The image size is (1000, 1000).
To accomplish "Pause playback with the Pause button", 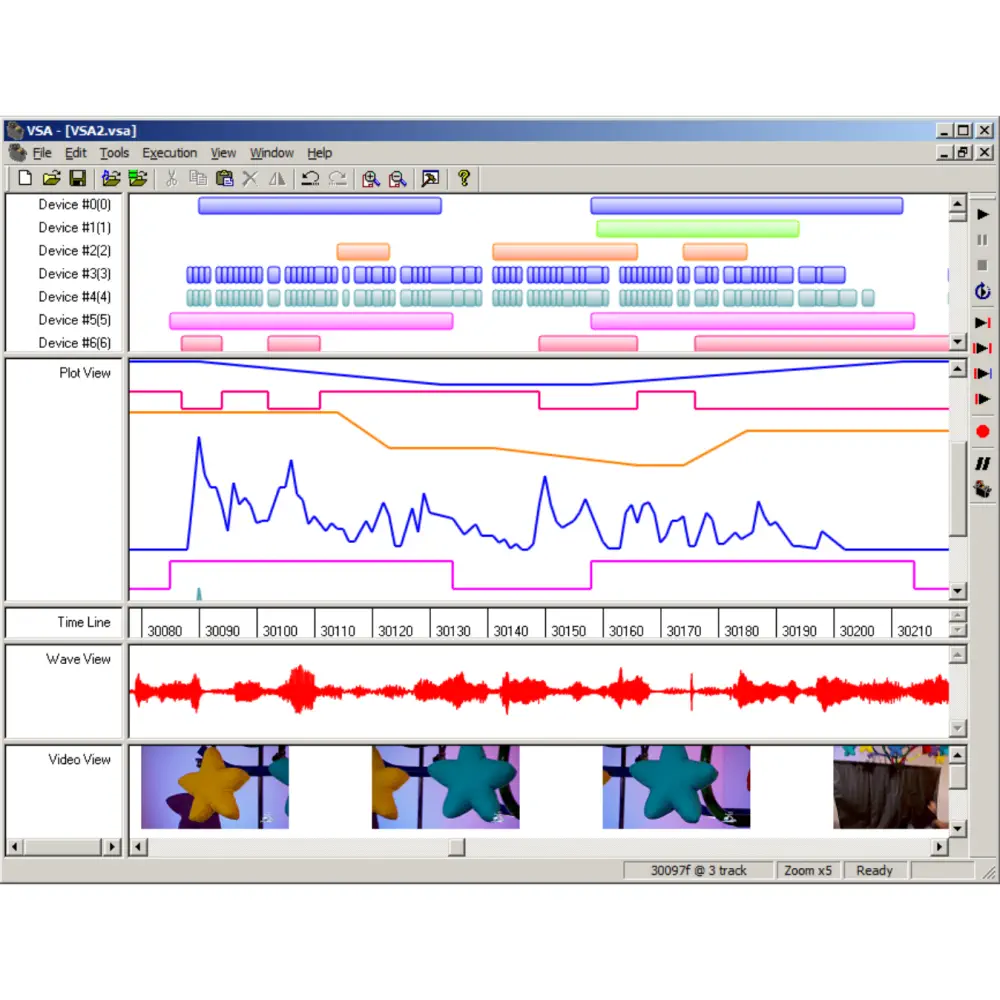I will 982,239.
